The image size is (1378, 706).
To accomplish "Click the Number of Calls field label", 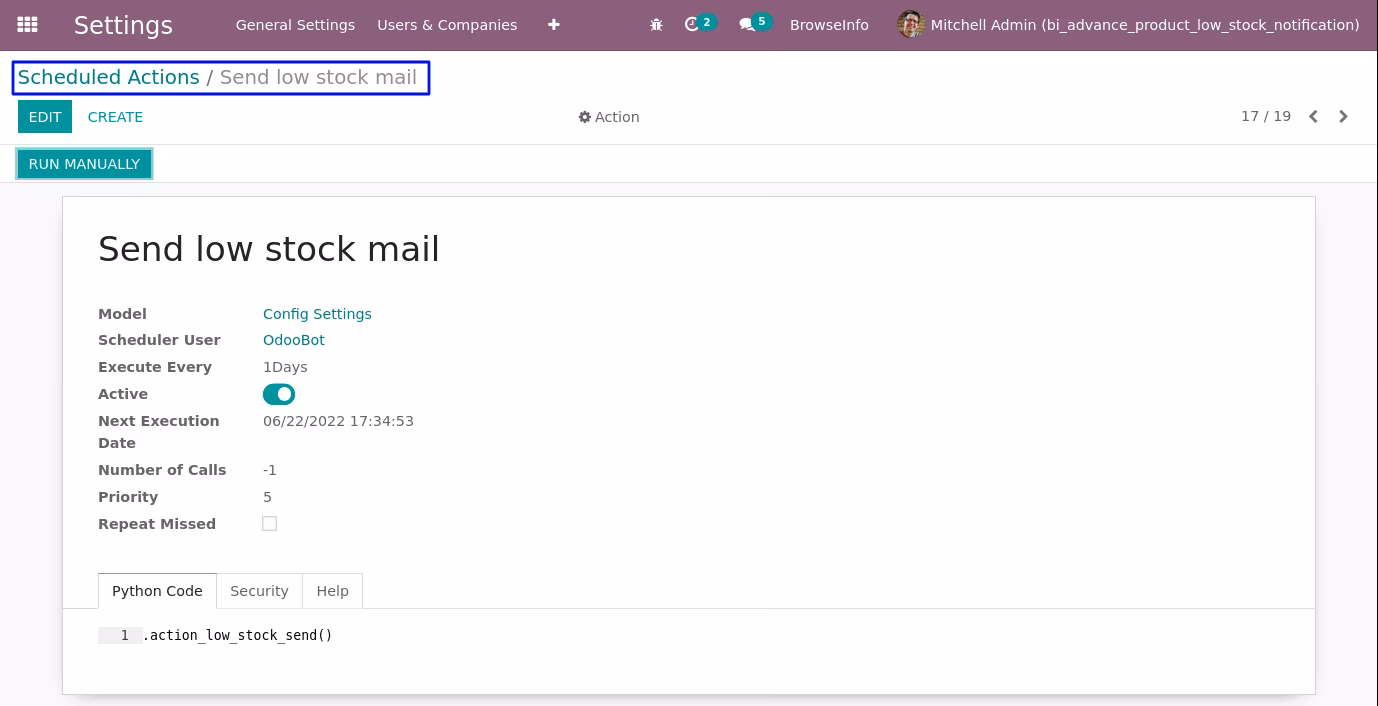I will point(162,470).
